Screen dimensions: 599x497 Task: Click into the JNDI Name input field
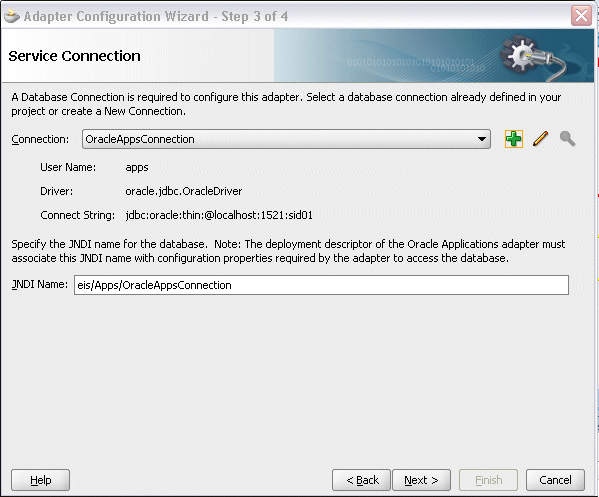click(x=321, y=285)
